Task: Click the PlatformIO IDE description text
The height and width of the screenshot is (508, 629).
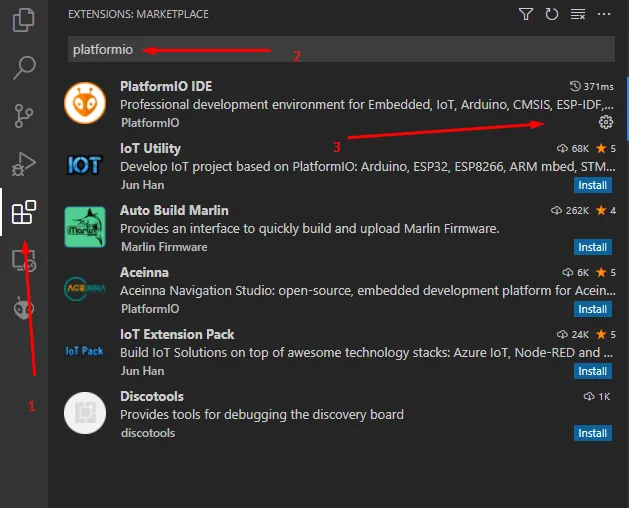Action: 367,105
